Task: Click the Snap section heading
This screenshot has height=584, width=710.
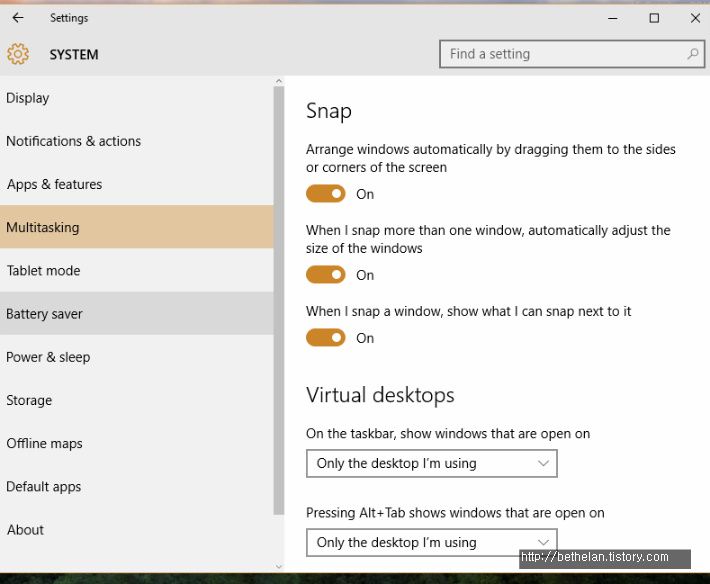Action: [x=329, y=111]
